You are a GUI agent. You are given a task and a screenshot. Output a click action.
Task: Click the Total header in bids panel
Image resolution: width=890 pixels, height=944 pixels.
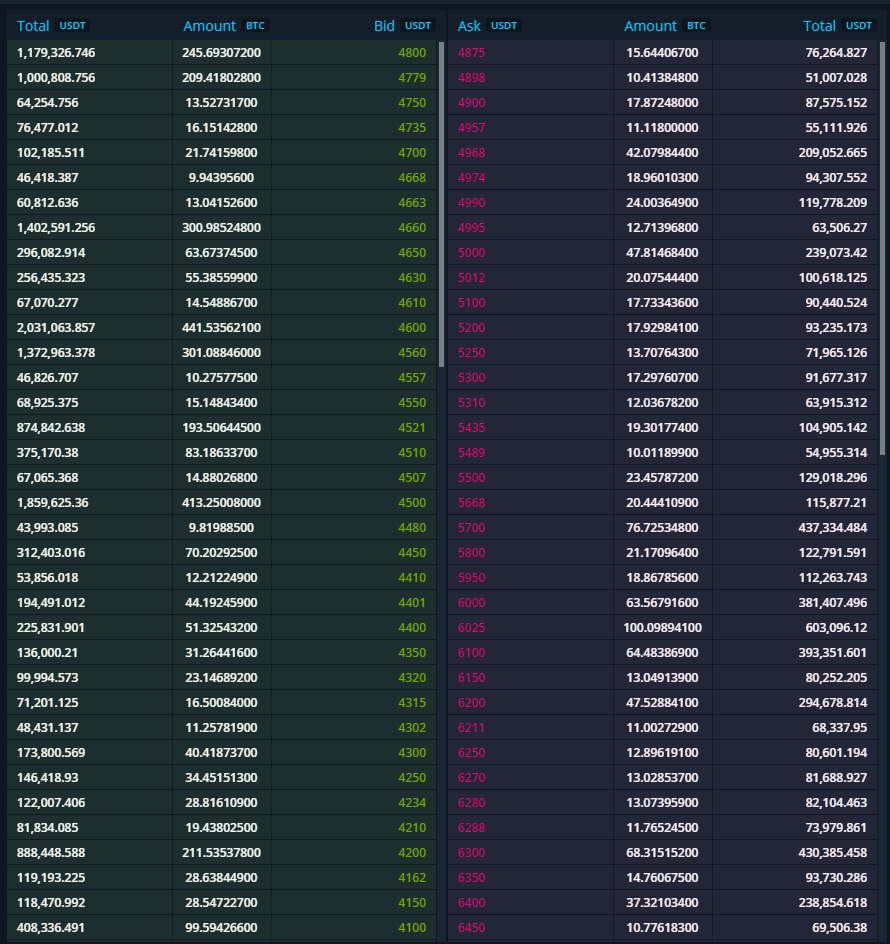click(x=52, y=26)
